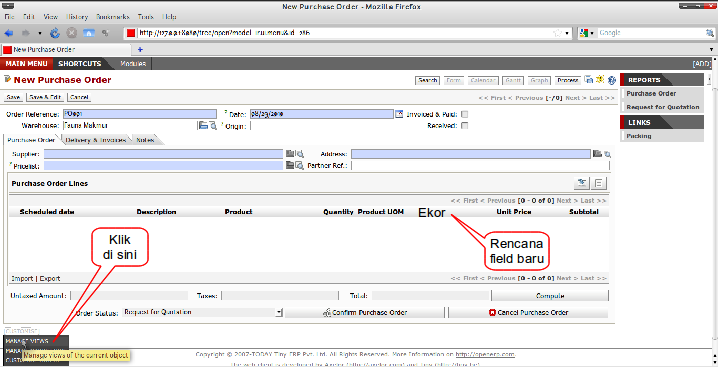Click the Save & Edit button

pyautogui.click(x=45, y=97)
